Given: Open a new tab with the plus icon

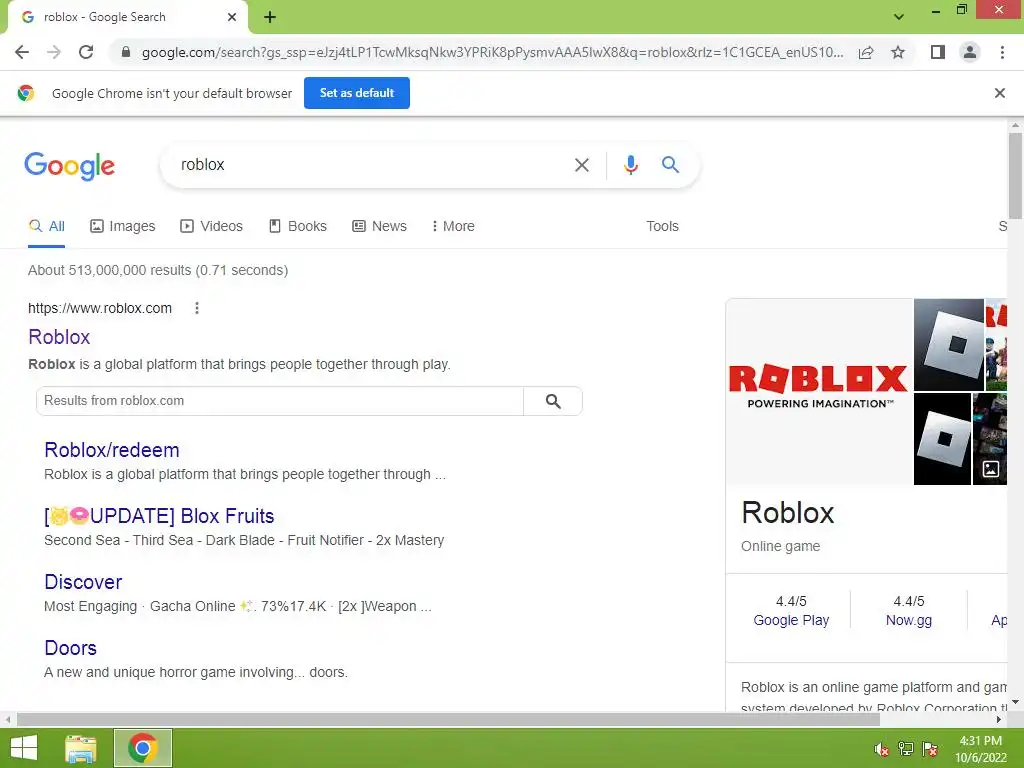Looking at the screenshot, I should pos(270,18).
